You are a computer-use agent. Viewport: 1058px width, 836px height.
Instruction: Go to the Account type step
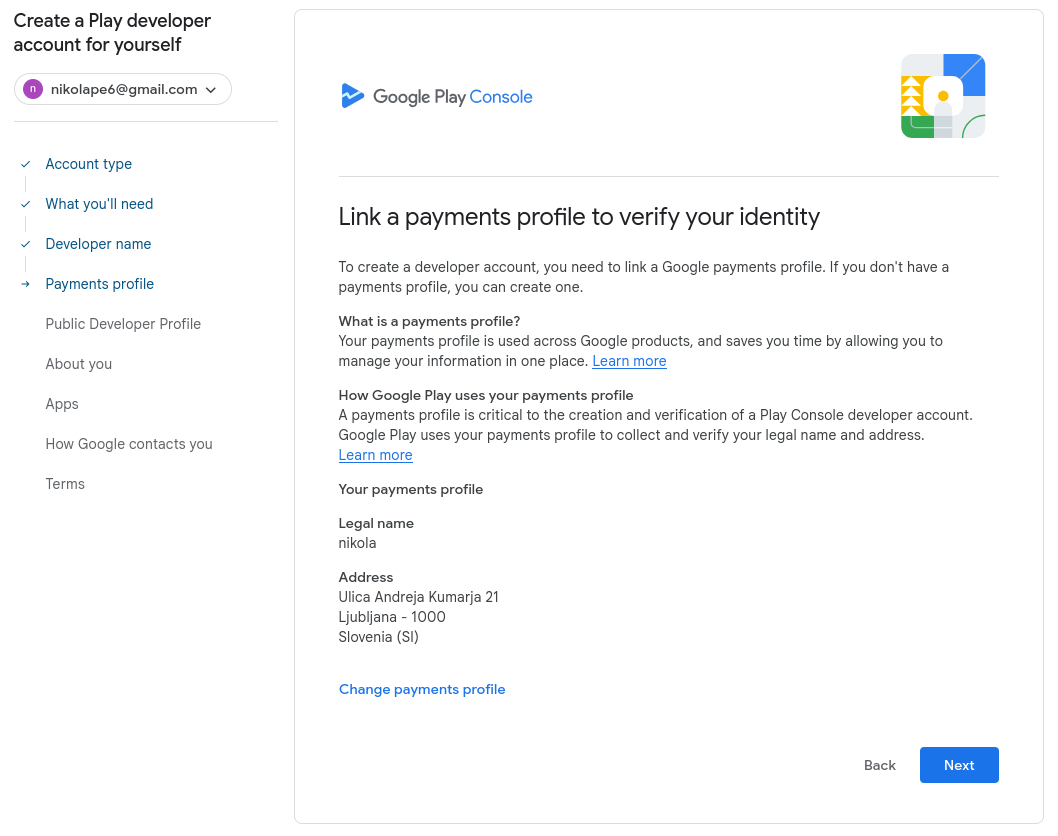(88, 164)
